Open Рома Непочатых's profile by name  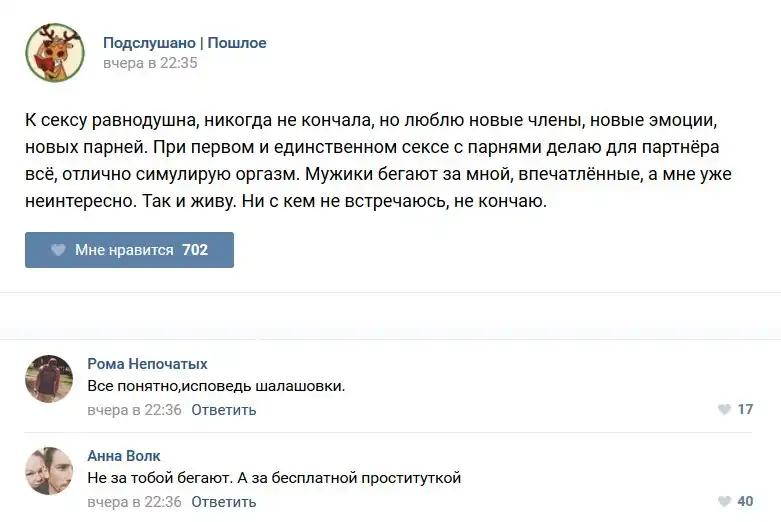[x=147, y=364]
